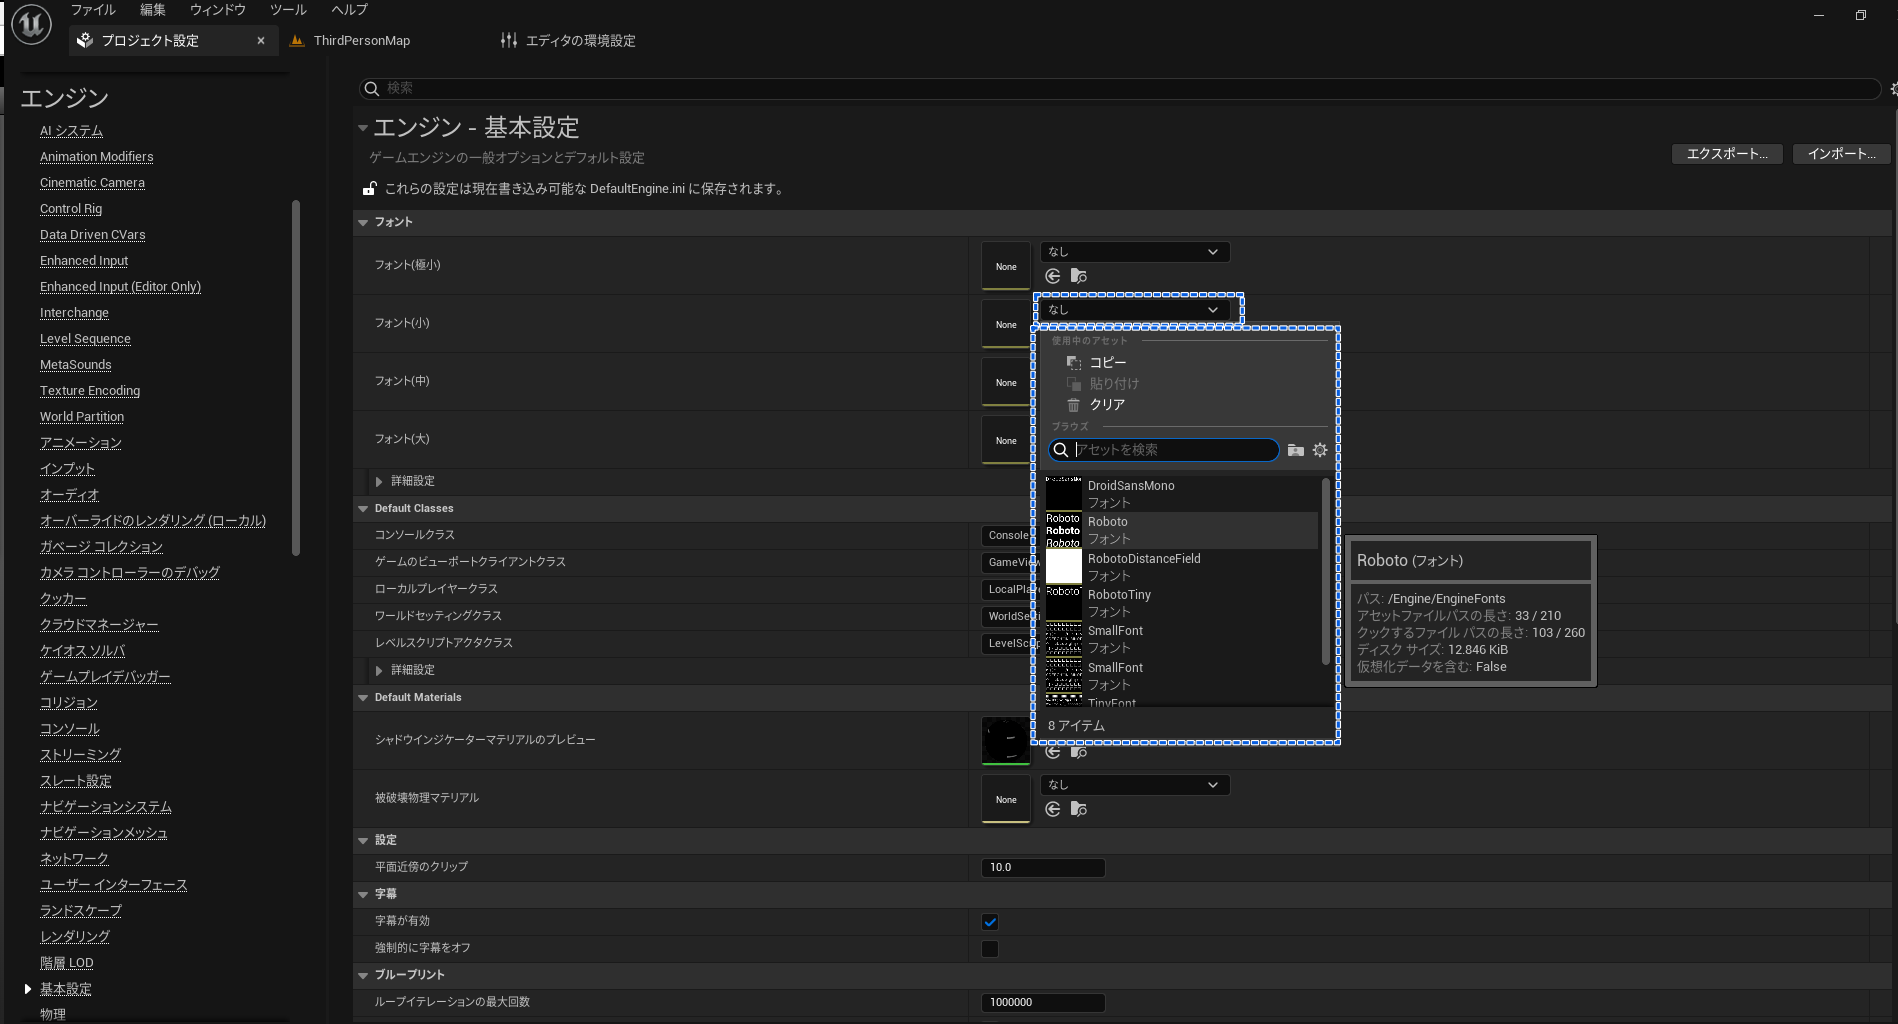Click the インポート... button

[x=1840, y=153]
